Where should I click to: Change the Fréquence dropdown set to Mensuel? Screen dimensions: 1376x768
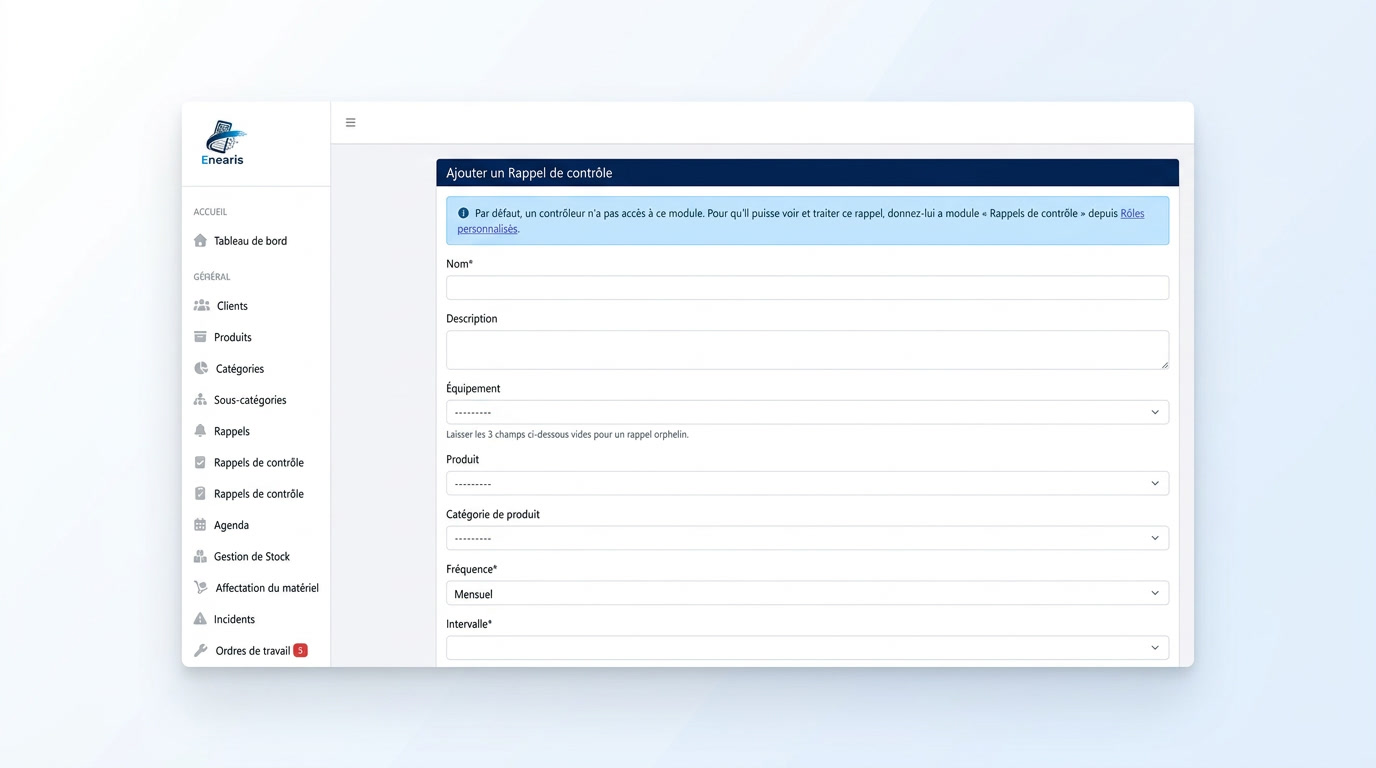(807, 593)
